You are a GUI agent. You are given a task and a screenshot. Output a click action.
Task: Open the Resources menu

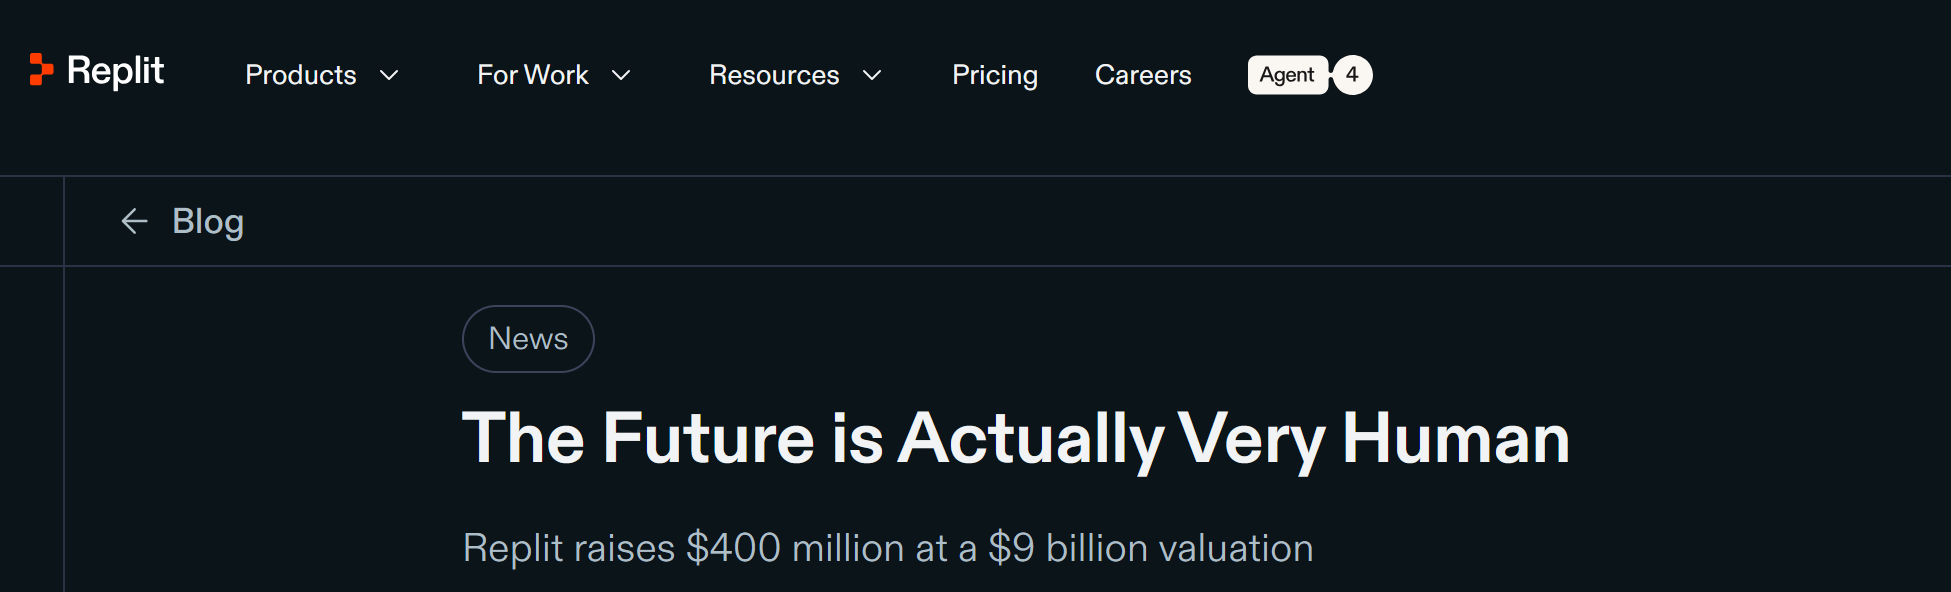coord(773,75)
